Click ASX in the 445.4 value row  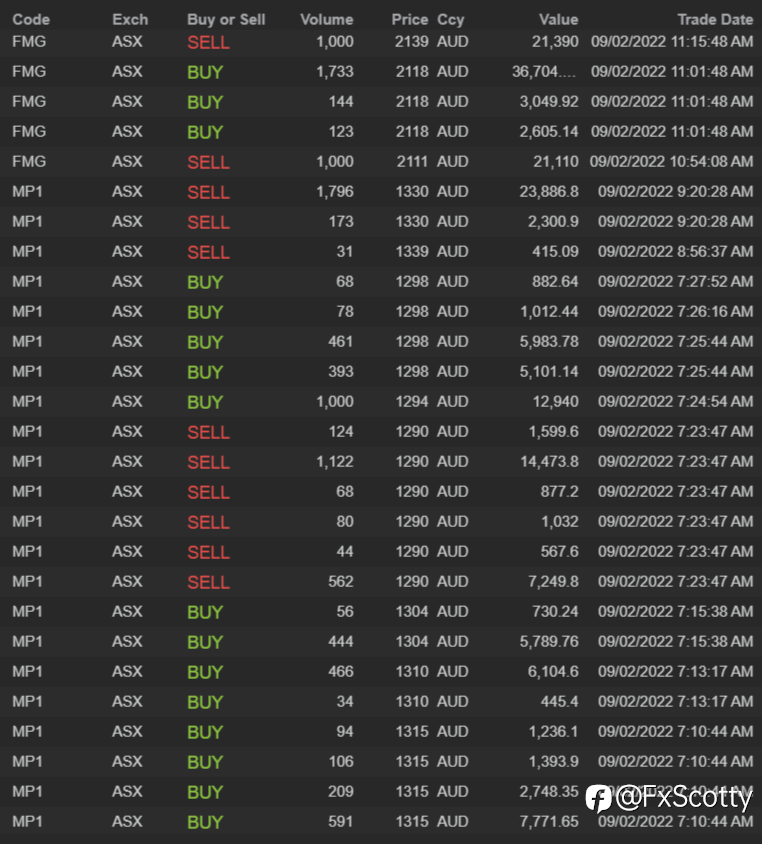click(x=127, y=702)
